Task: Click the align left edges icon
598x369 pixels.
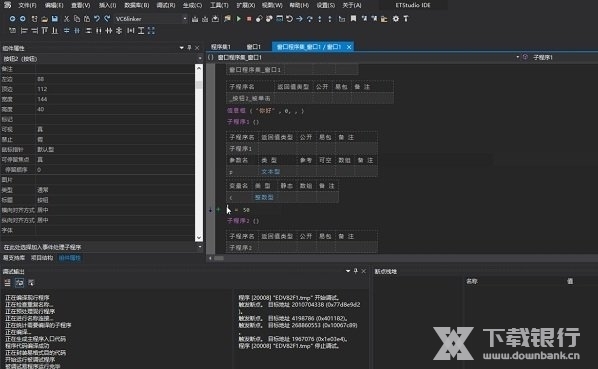Action: 24,30
